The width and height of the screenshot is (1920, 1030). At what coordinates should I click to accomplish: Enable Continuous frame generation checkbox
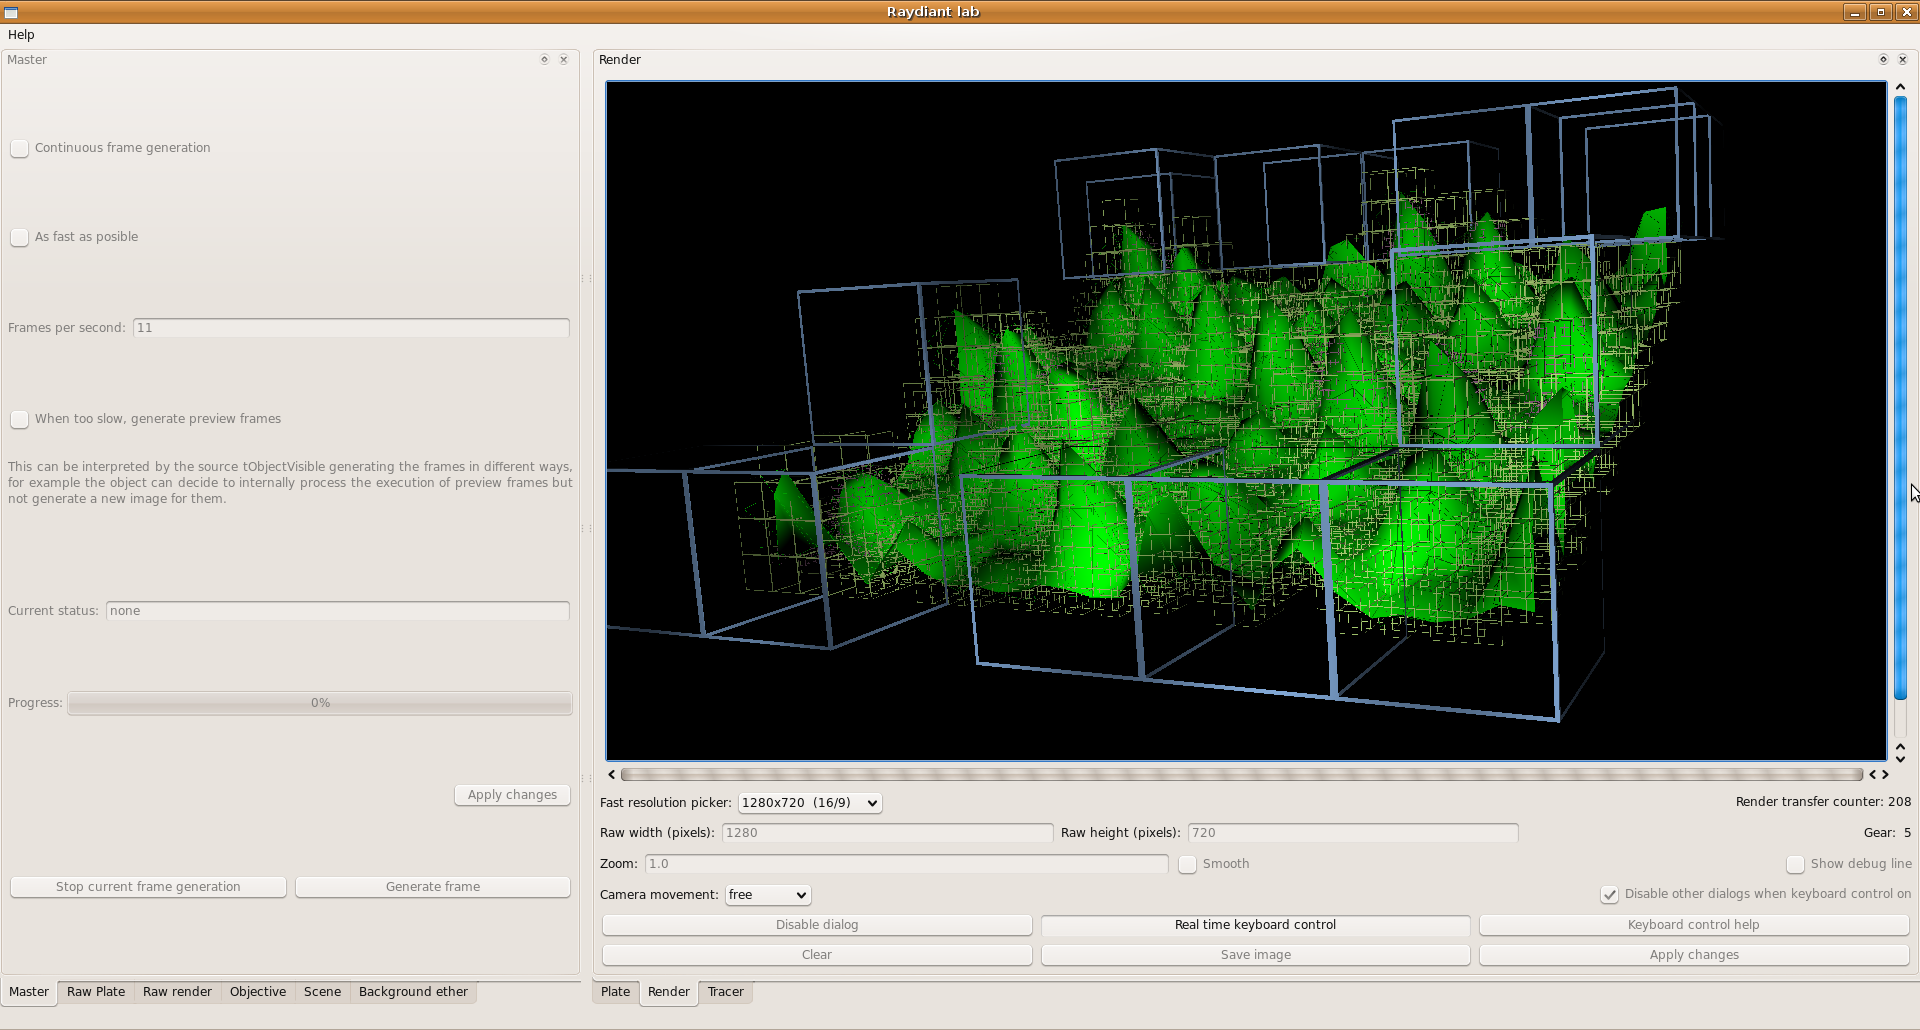click(20, 149)
